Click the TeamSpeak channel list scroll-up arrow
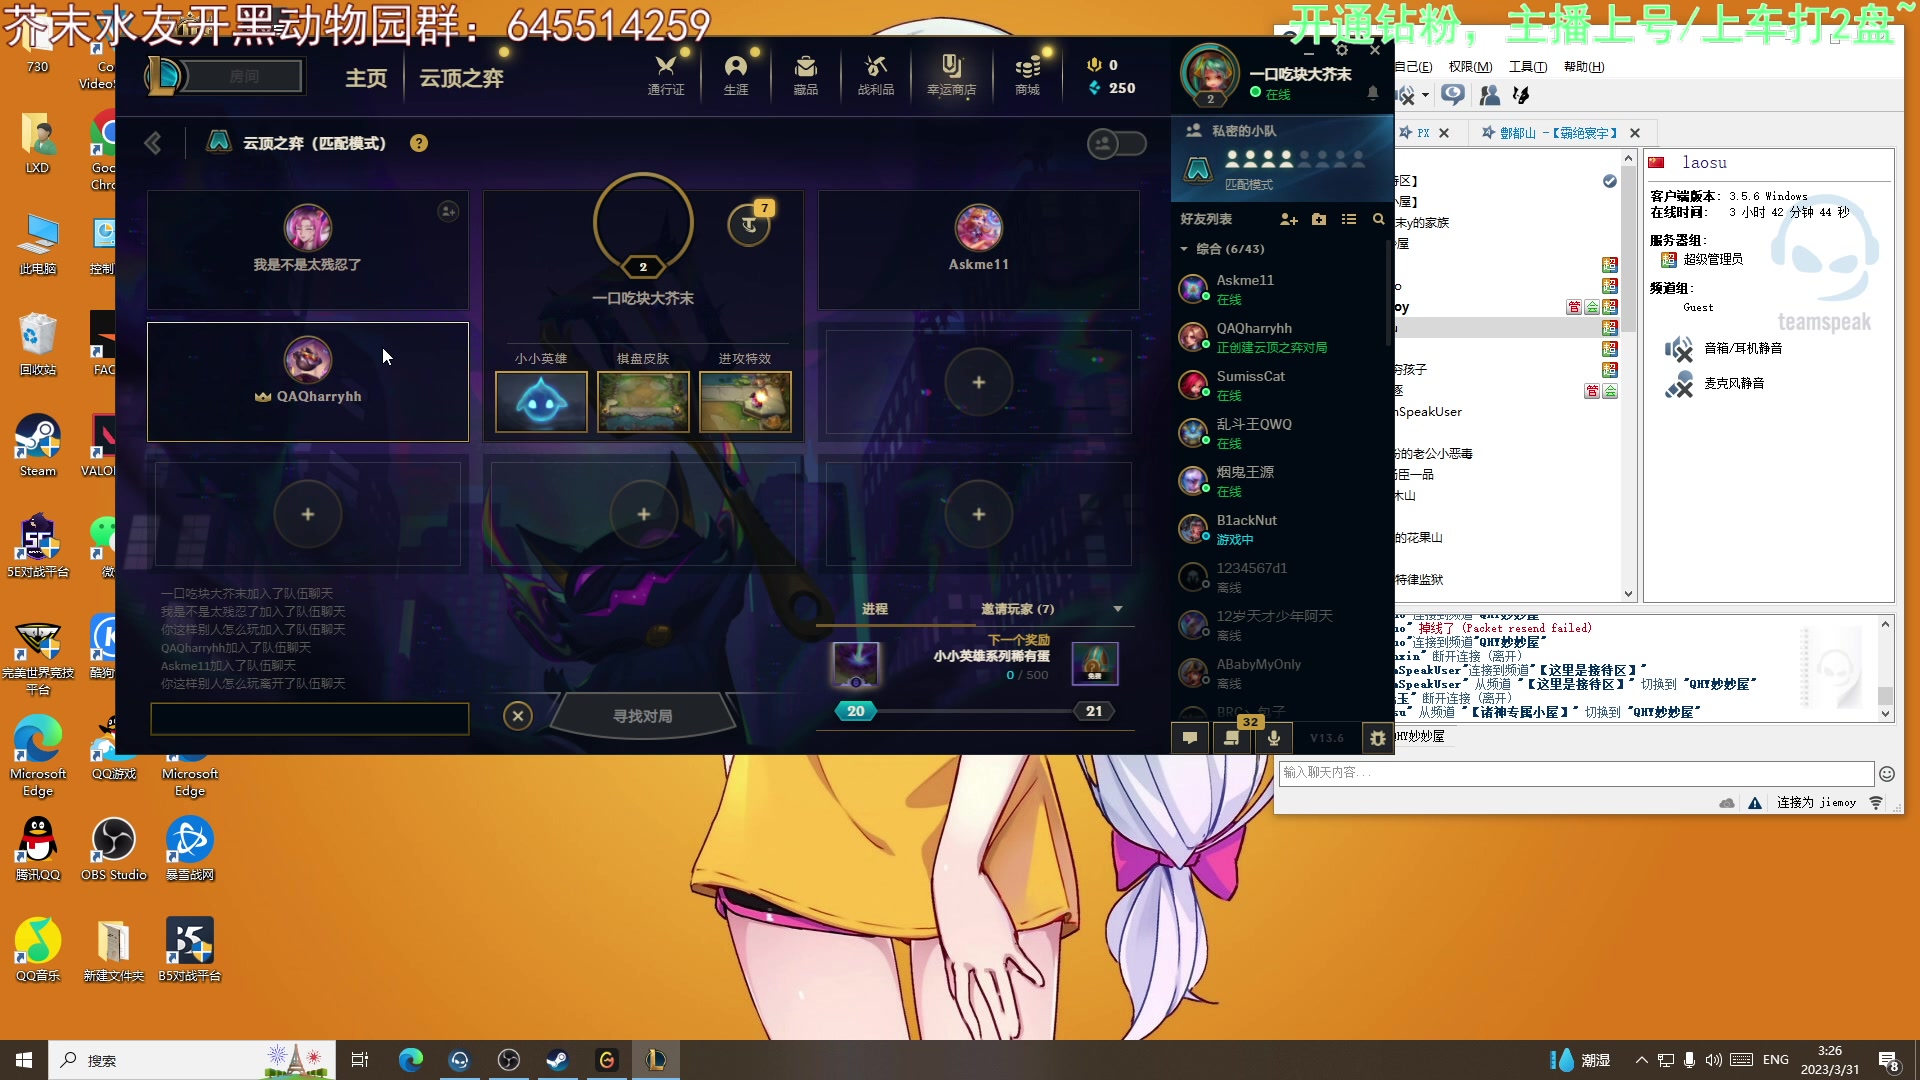 [1628, 158]
